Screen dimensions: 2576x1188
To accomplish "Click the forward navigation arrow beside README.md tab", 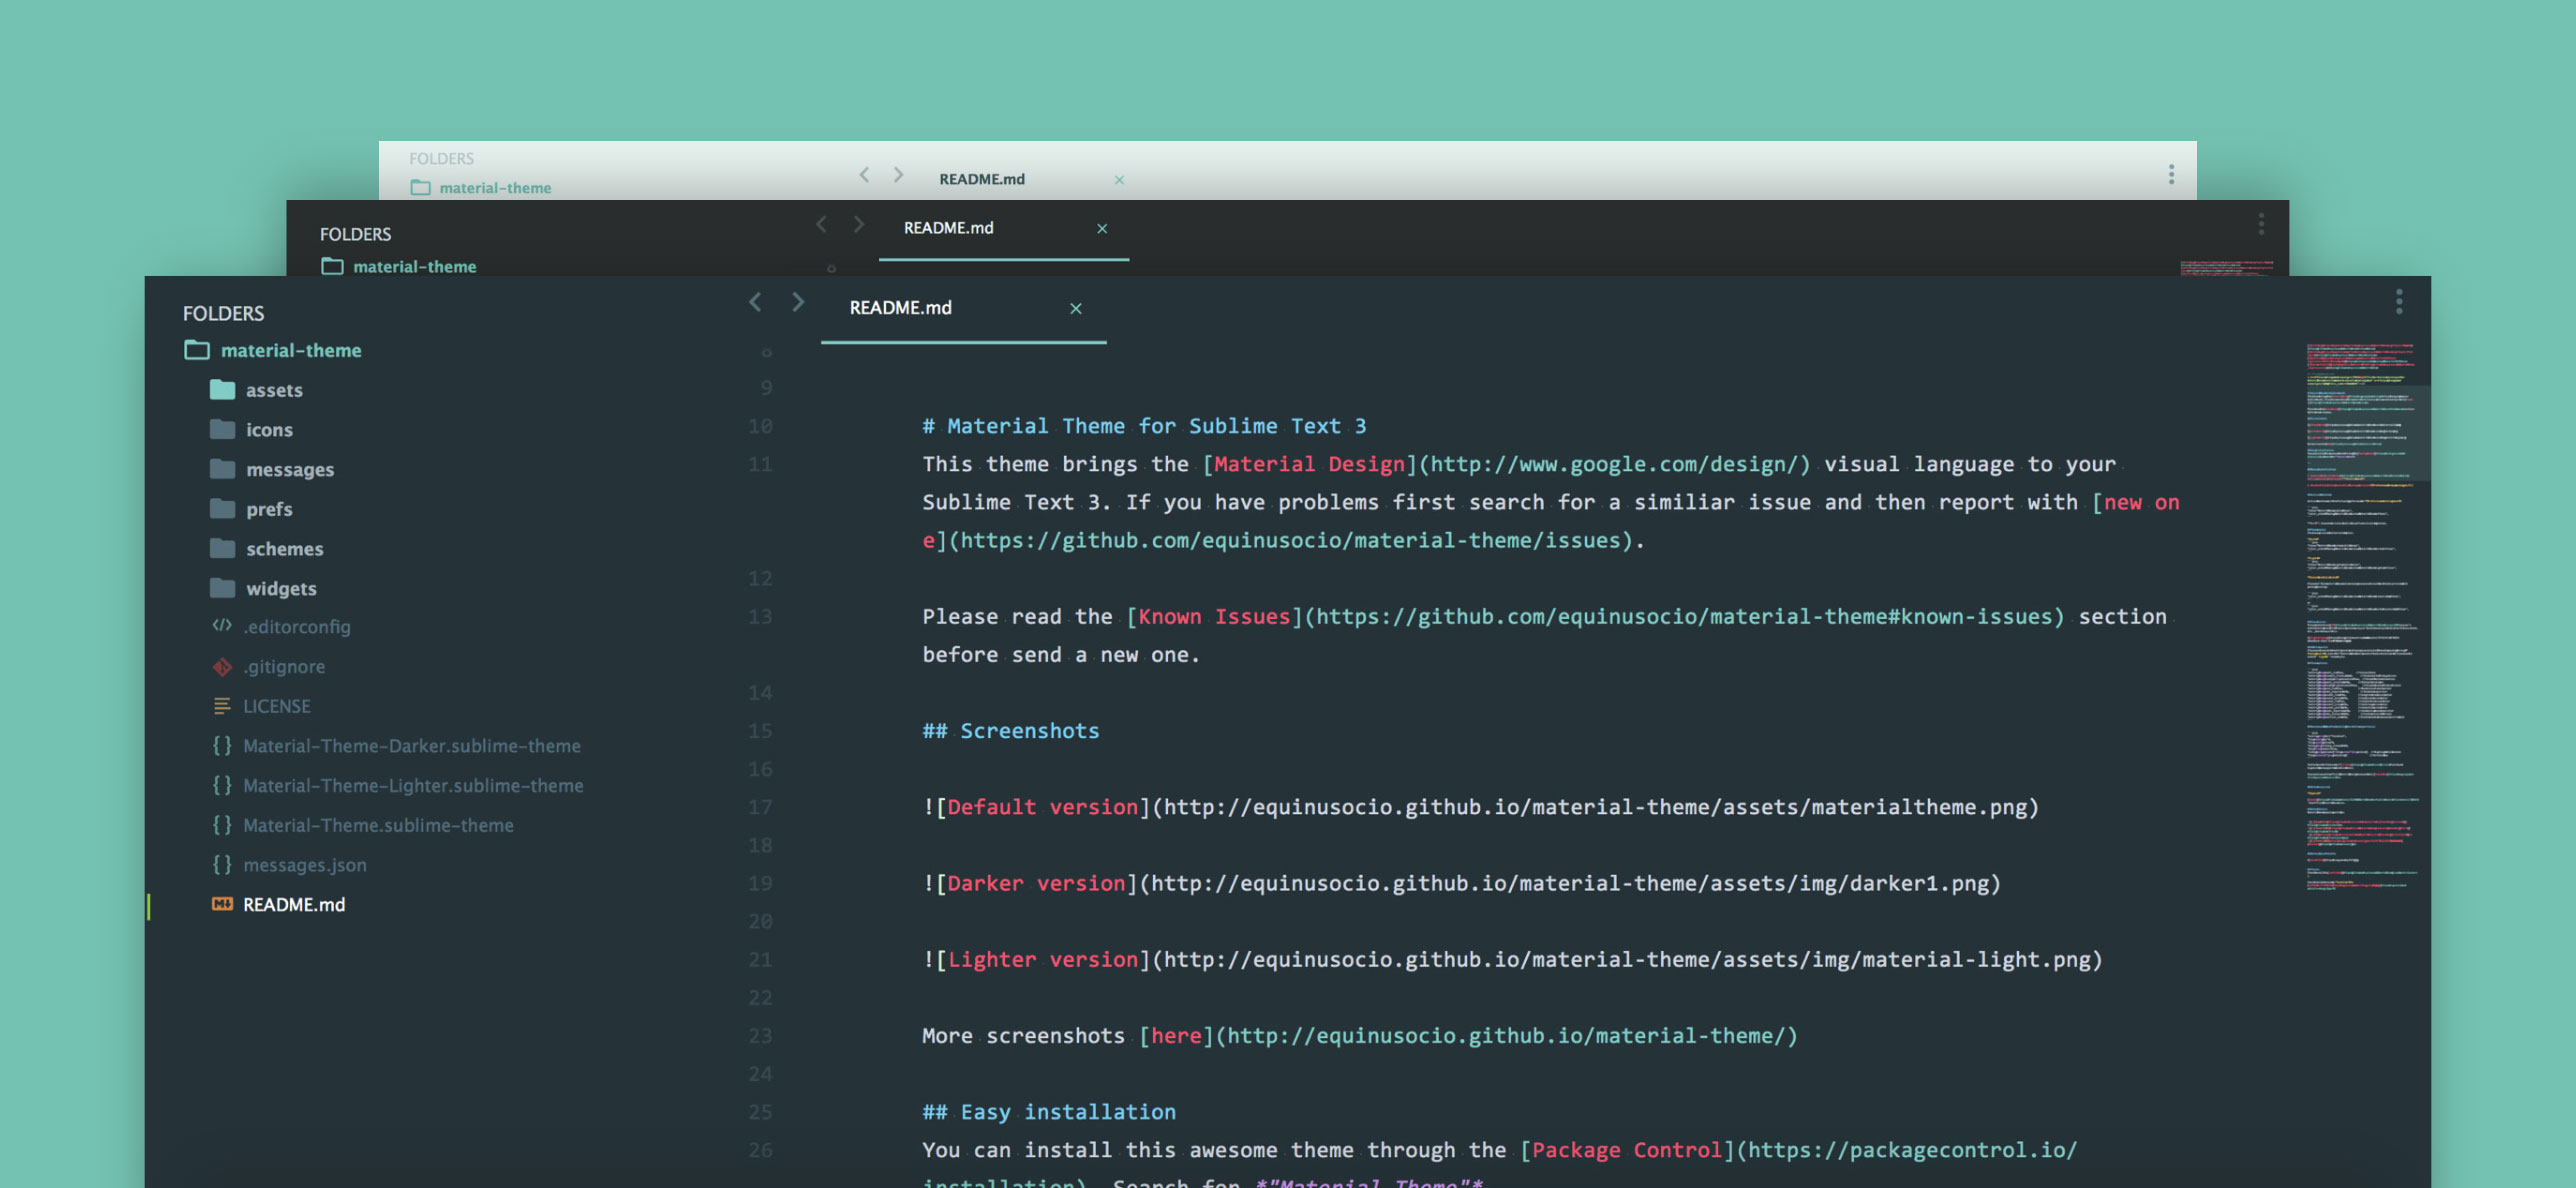I will pos(798,302).
